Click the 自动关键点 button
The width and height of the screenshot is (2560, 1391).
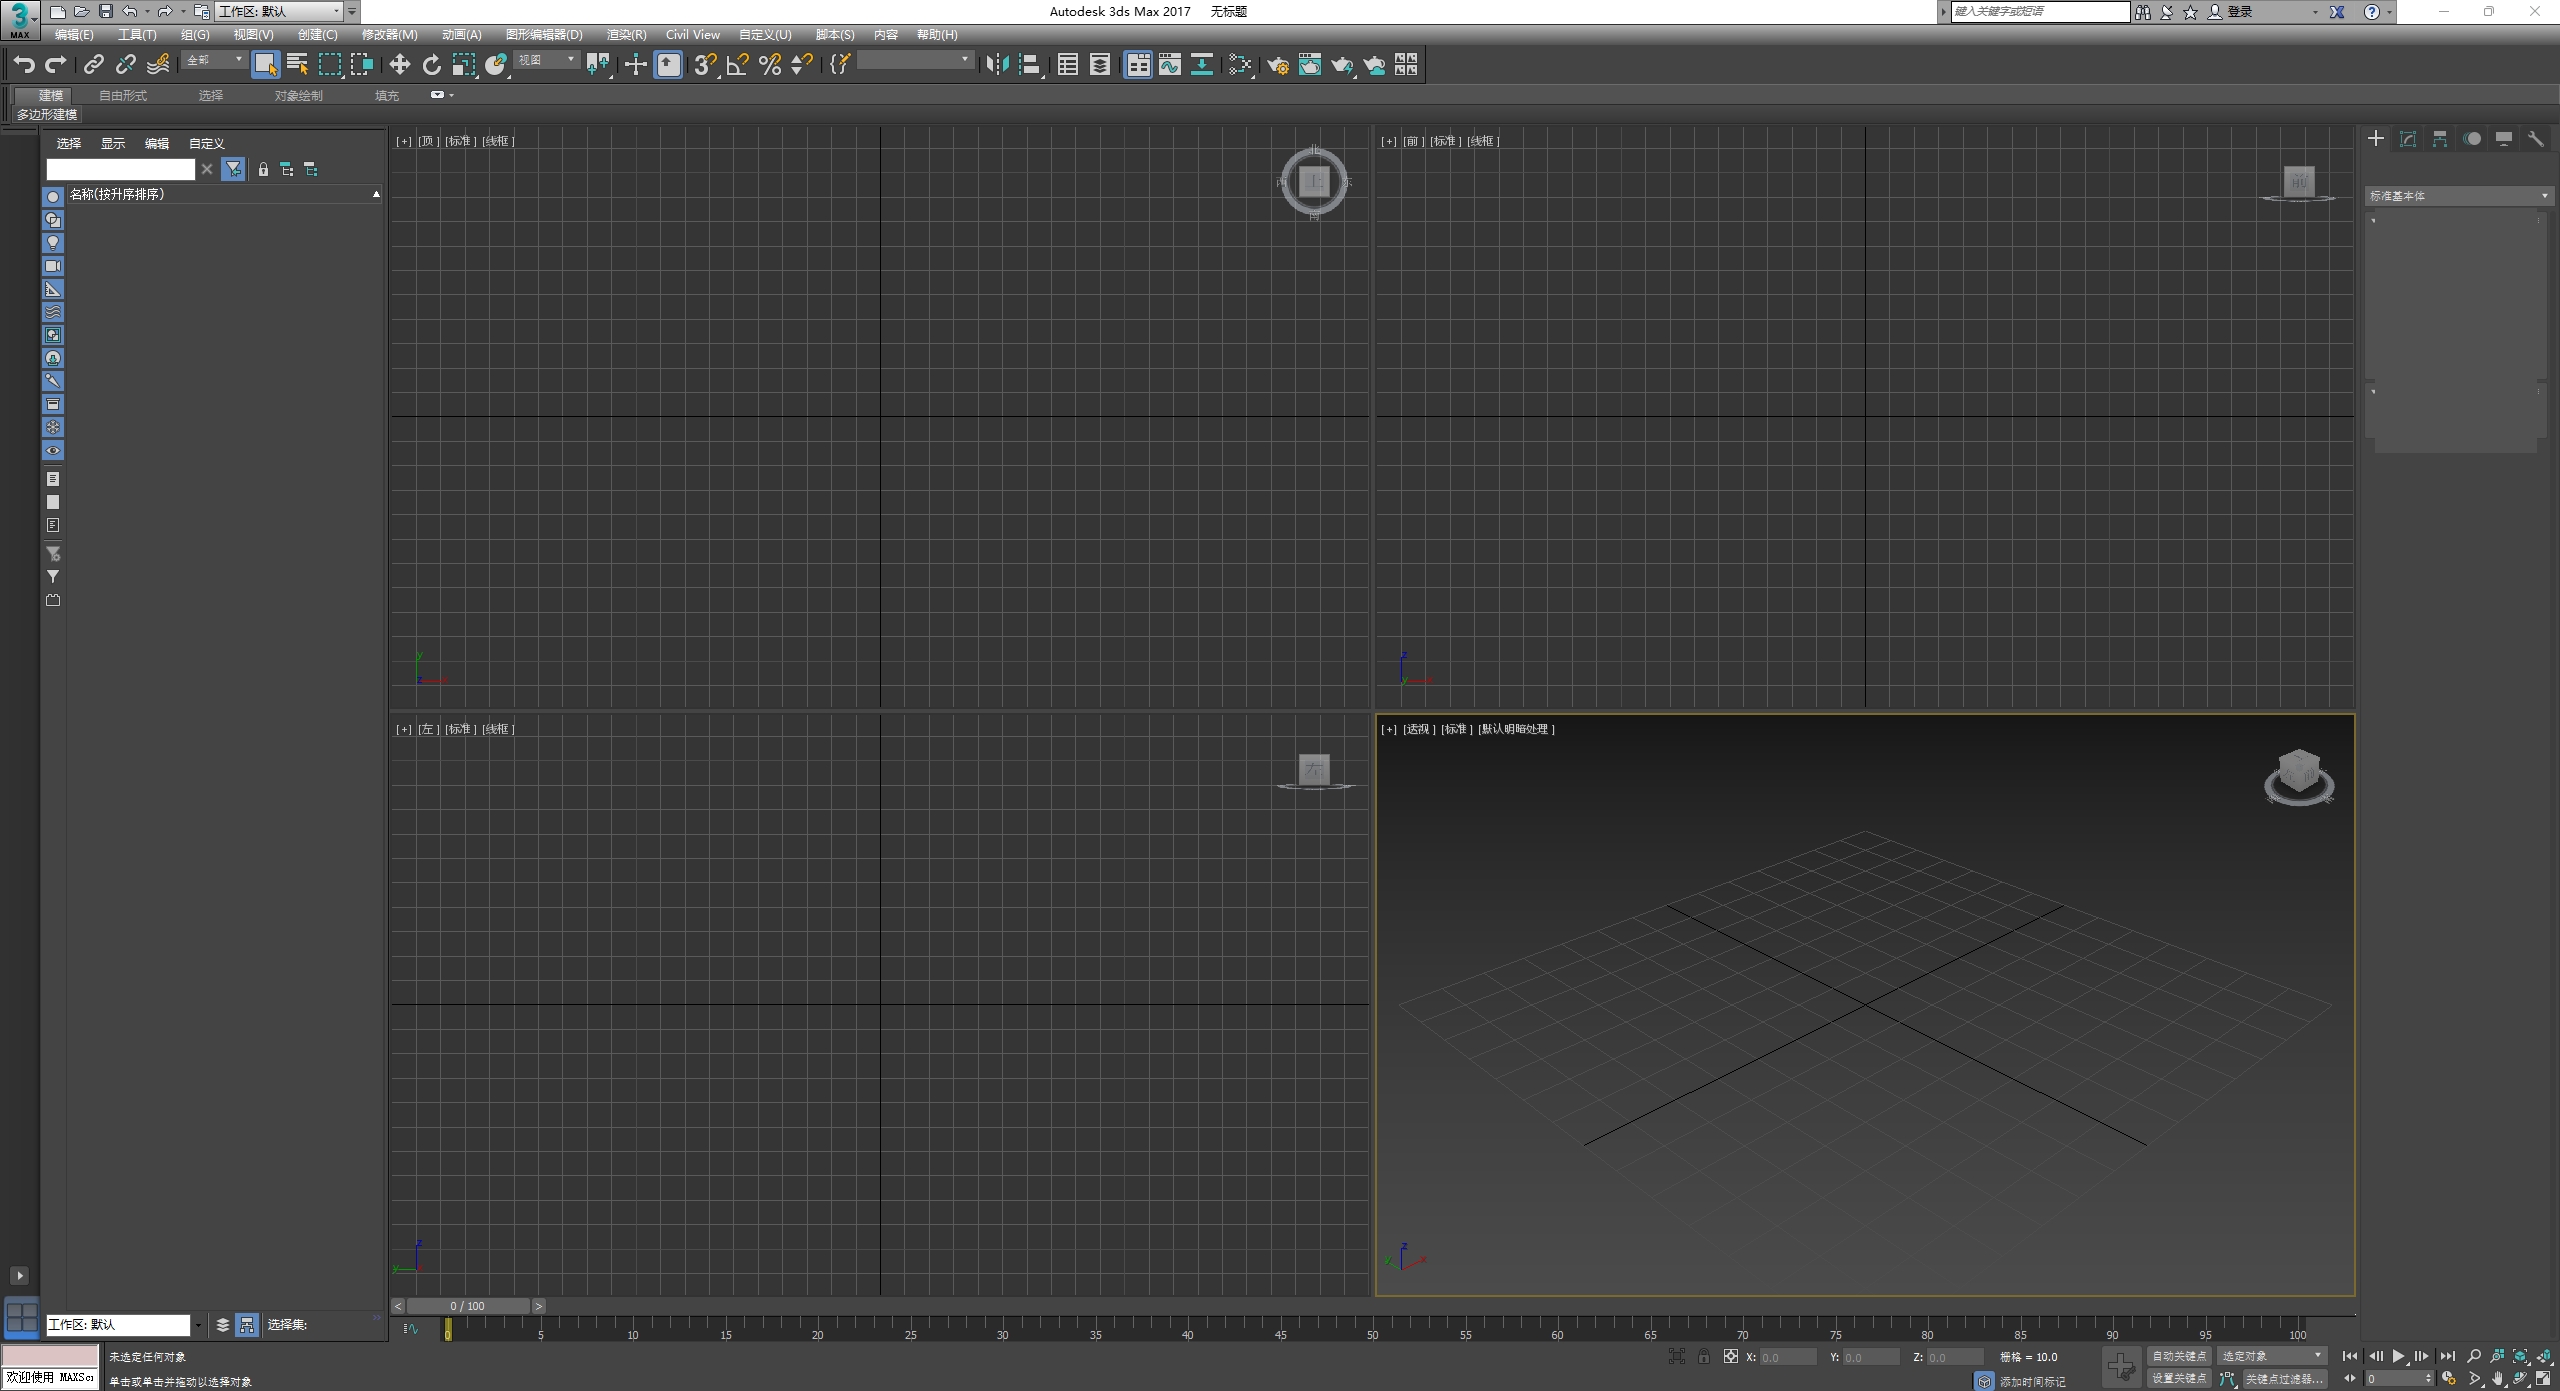pyautogui.click(x=2178, y=1356)
